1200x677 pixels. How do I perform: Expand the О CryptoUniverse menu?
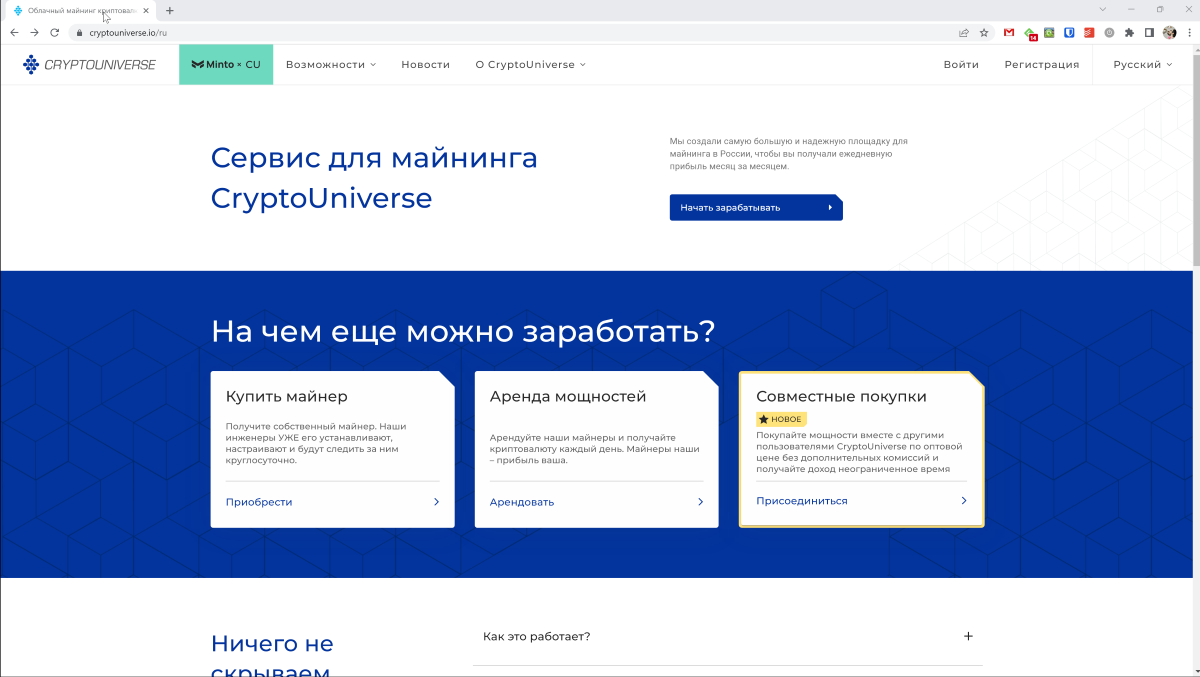point(531,65)
